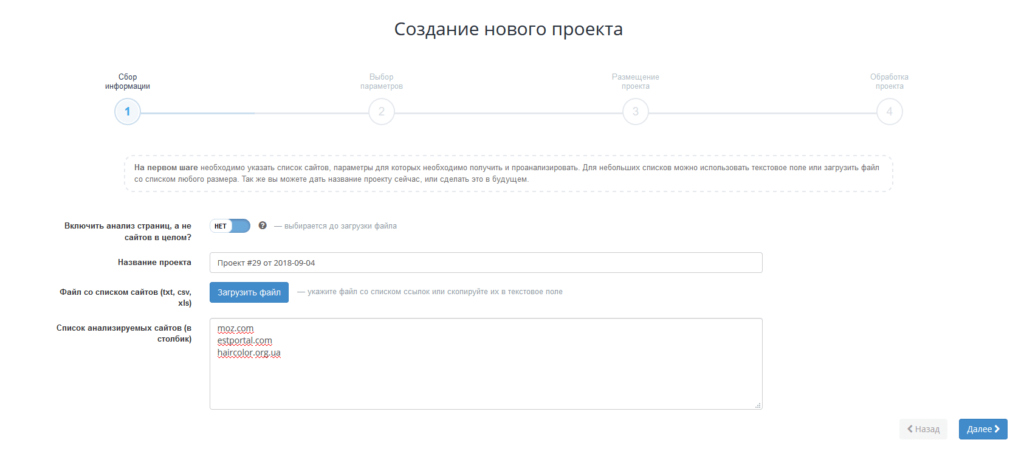Screen dimensions: 1024x451
Task: Grab the textarea resize handle corner
Action: pos(757,405)
